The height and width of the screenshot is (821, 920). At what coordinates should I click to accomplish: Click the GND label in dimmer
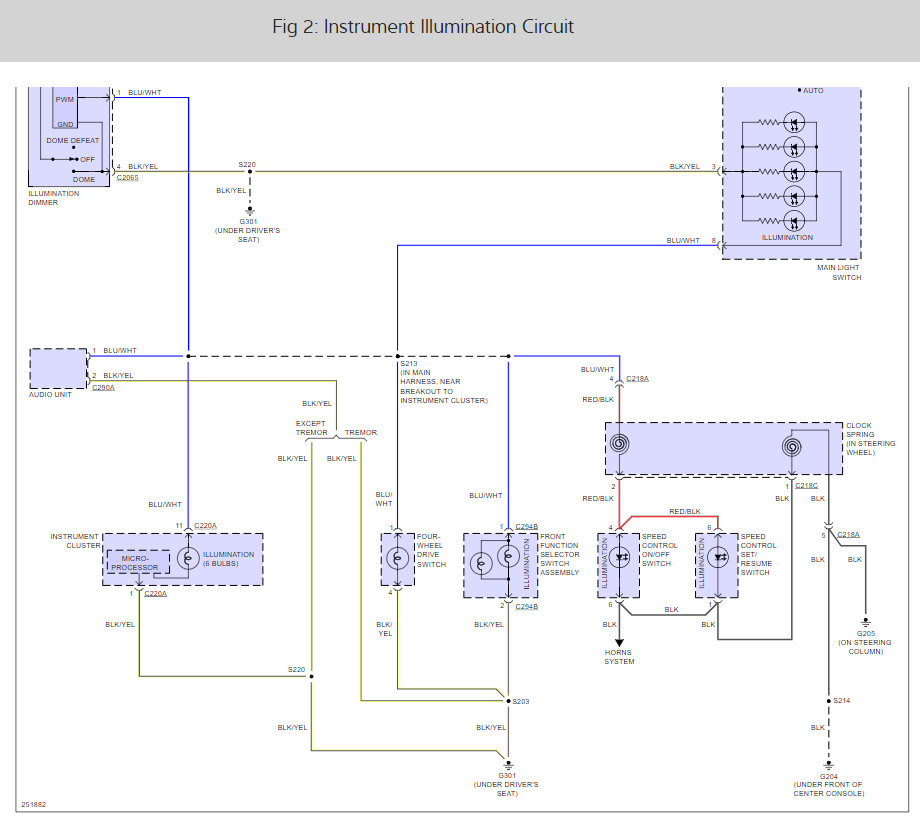tap(65, 124)
